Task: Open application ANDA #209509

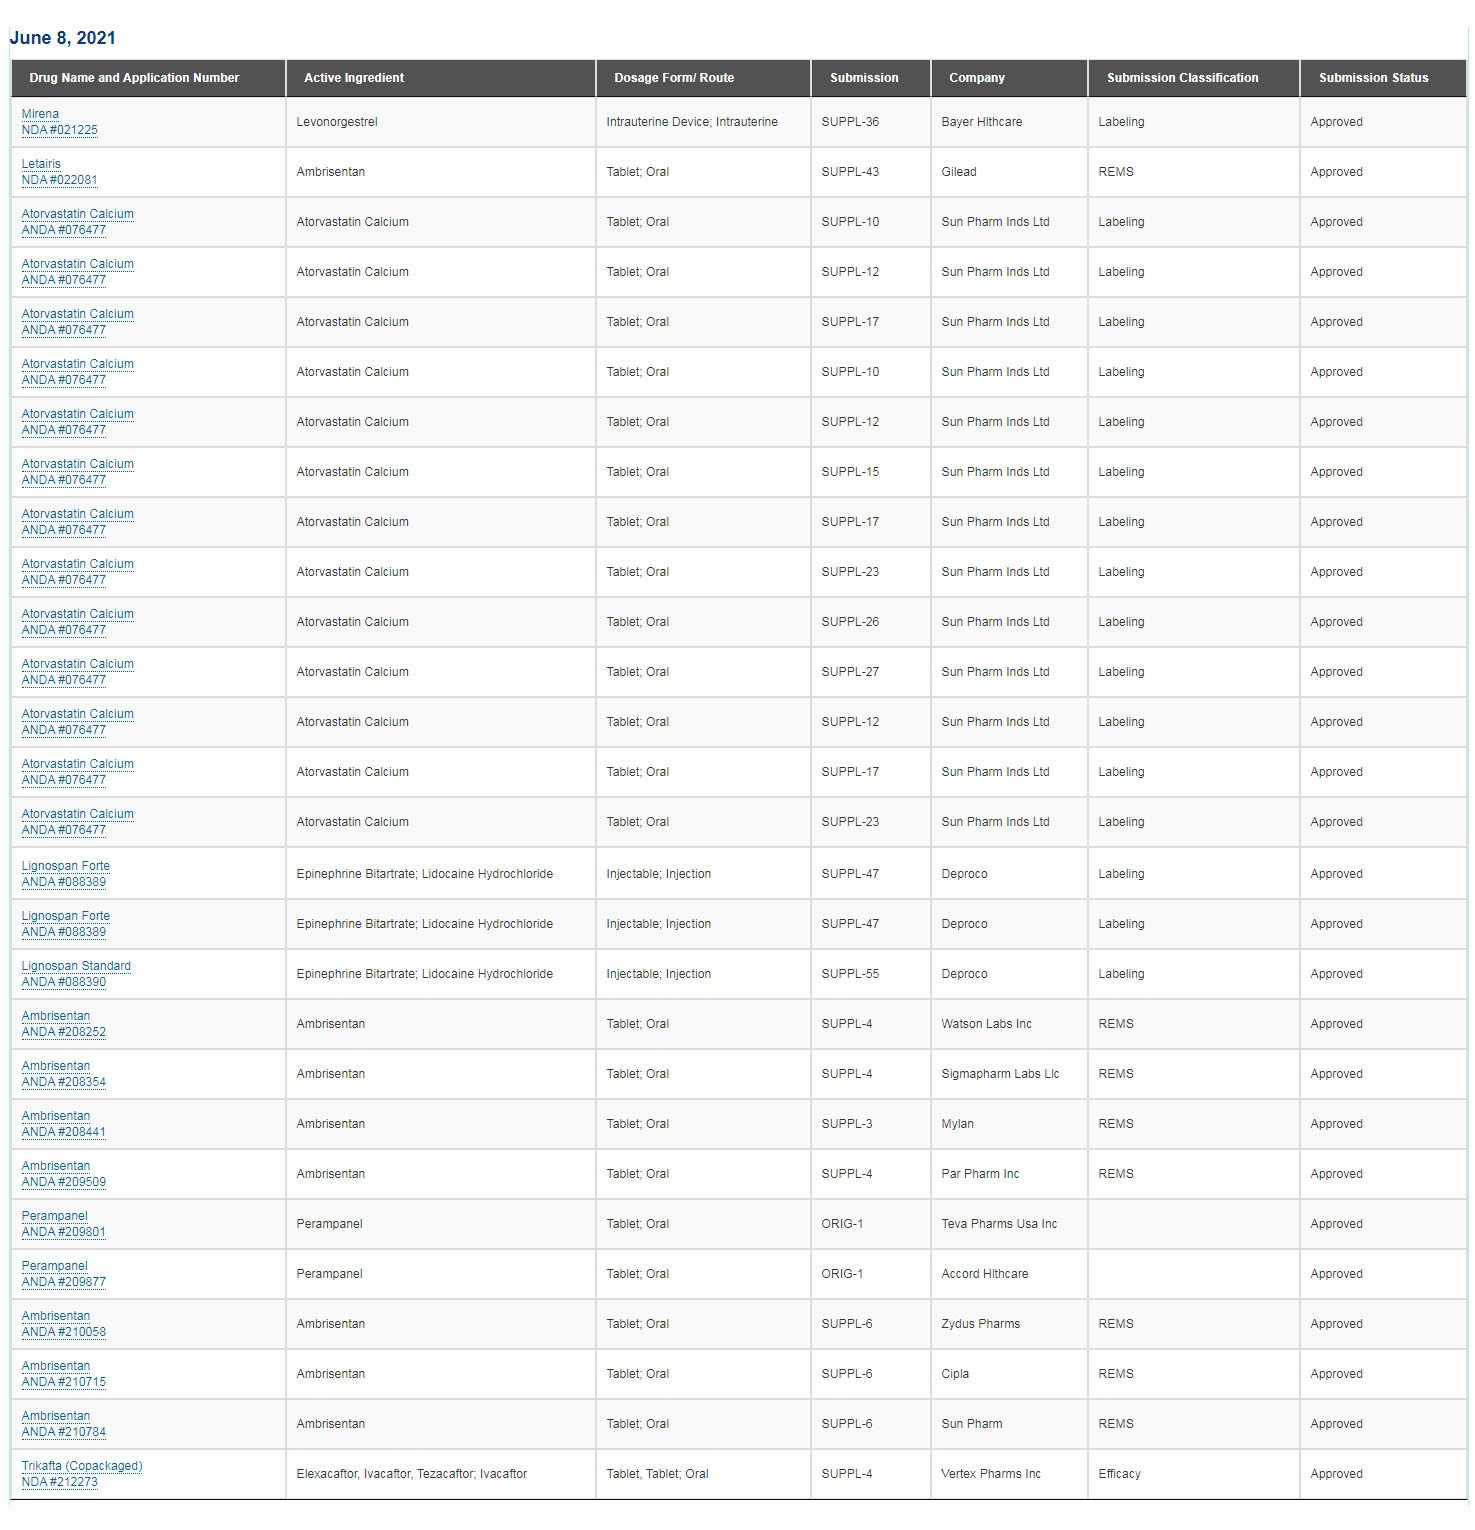Action: coord(64,1182)
